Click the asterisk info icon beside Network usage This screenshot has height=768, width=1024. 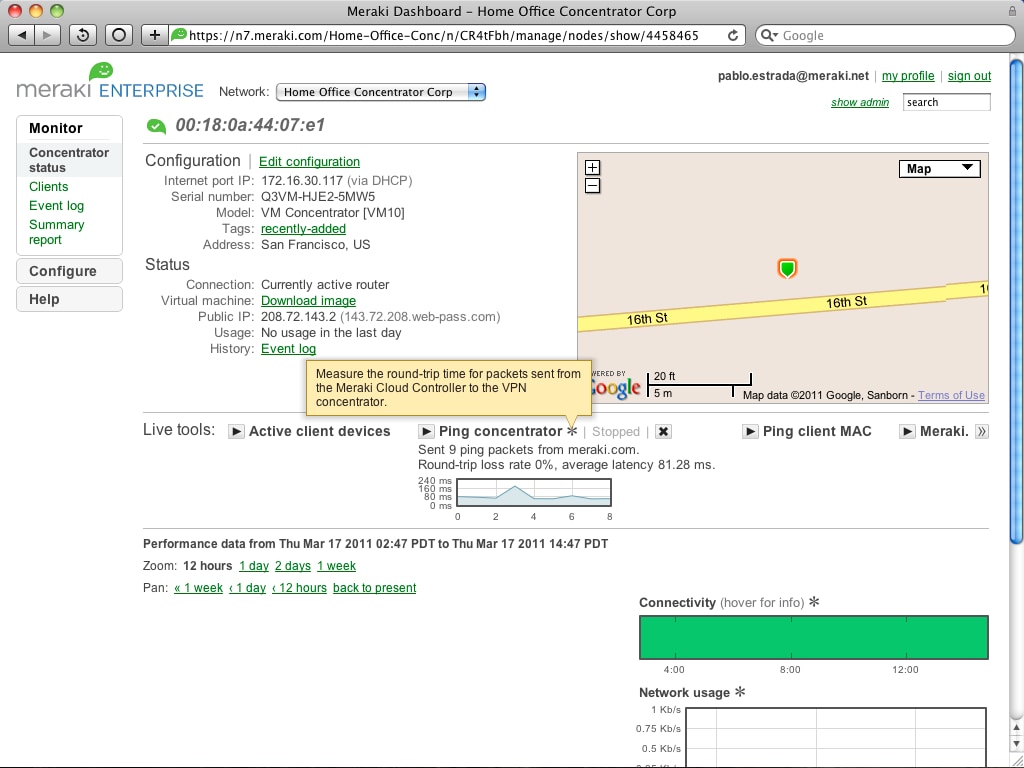click(x=740, y=692)
